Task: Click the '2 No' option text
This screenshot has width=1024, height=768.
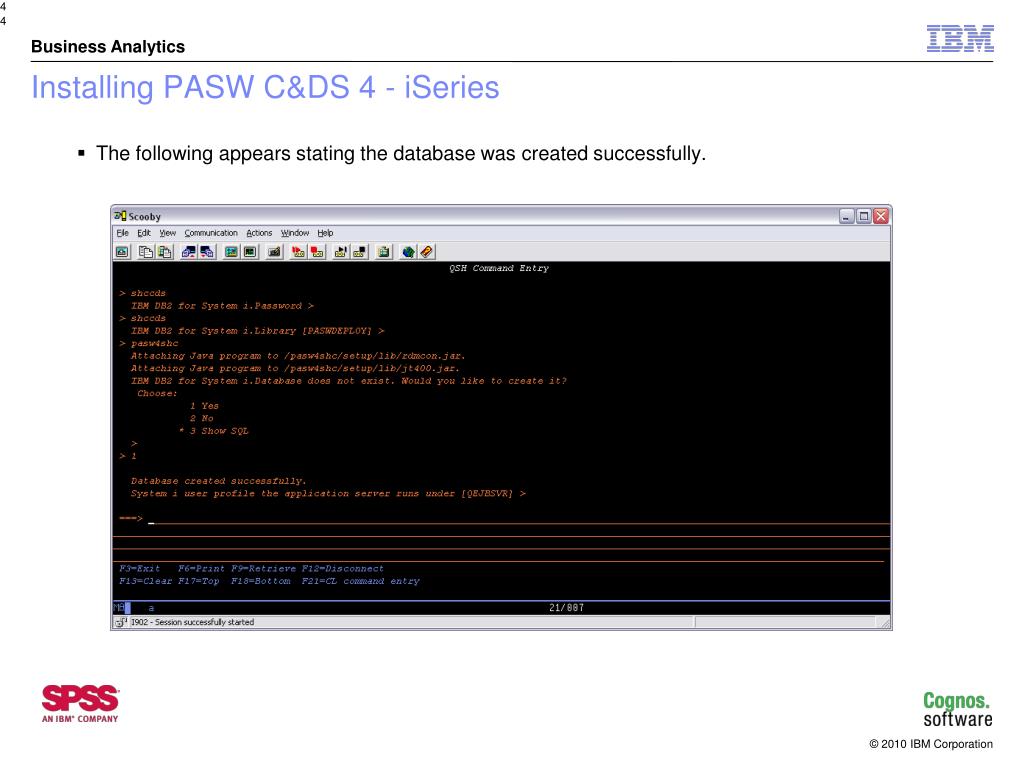Action: [x=201, y=419]
